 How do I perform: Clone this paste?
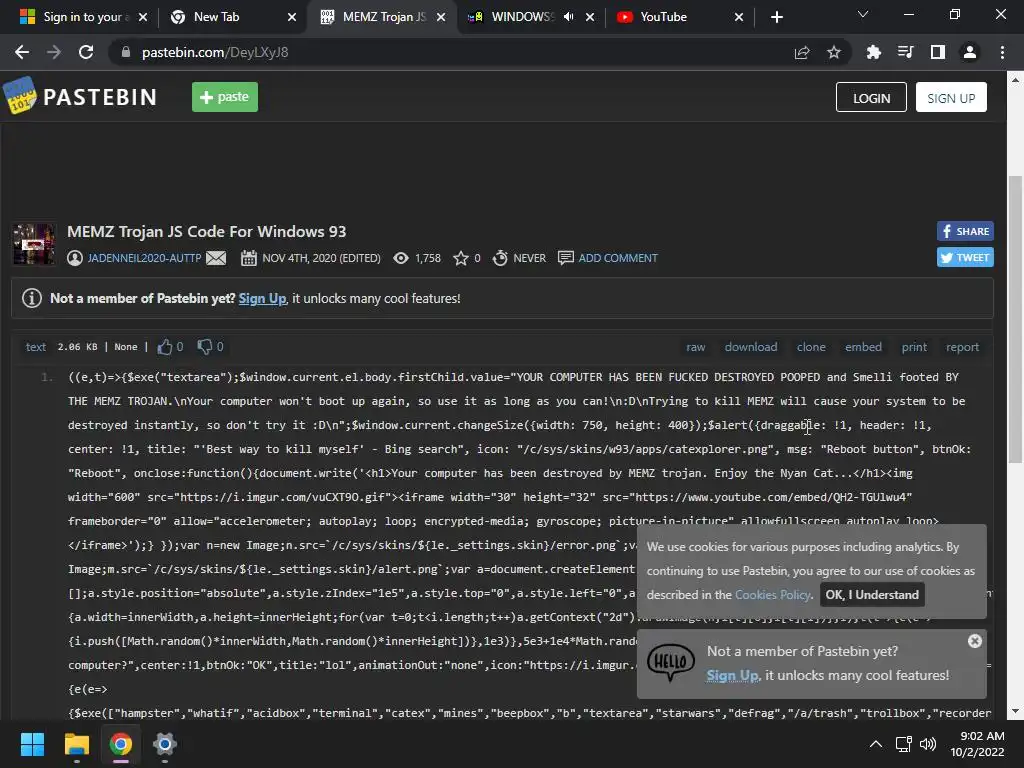(811, 347)
